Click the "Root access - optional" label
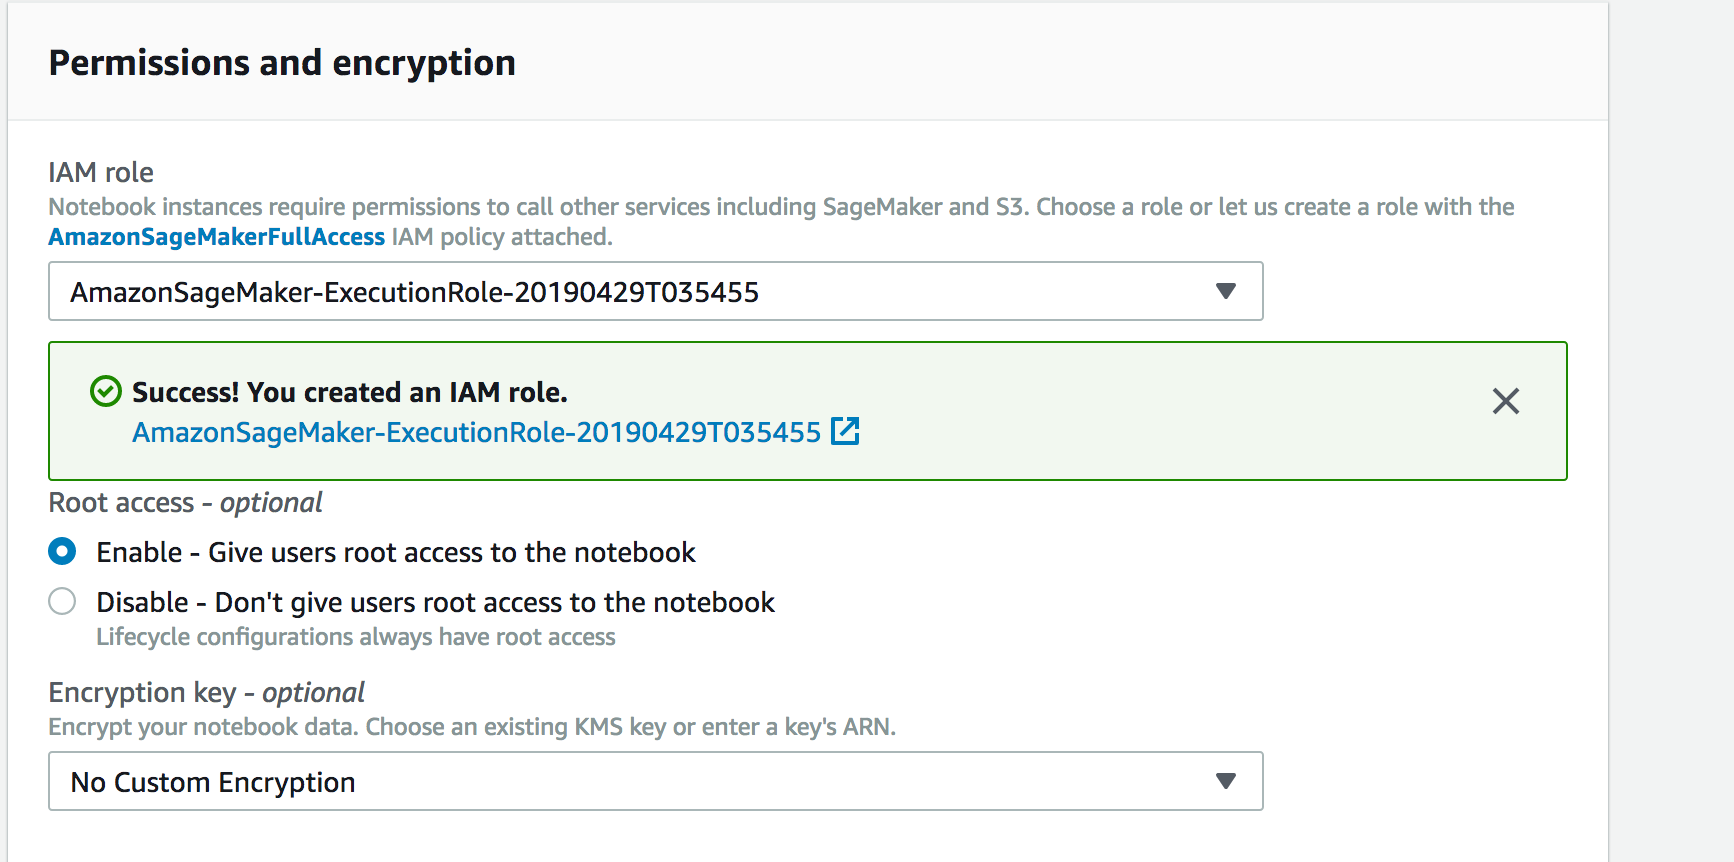 (185, 502)
